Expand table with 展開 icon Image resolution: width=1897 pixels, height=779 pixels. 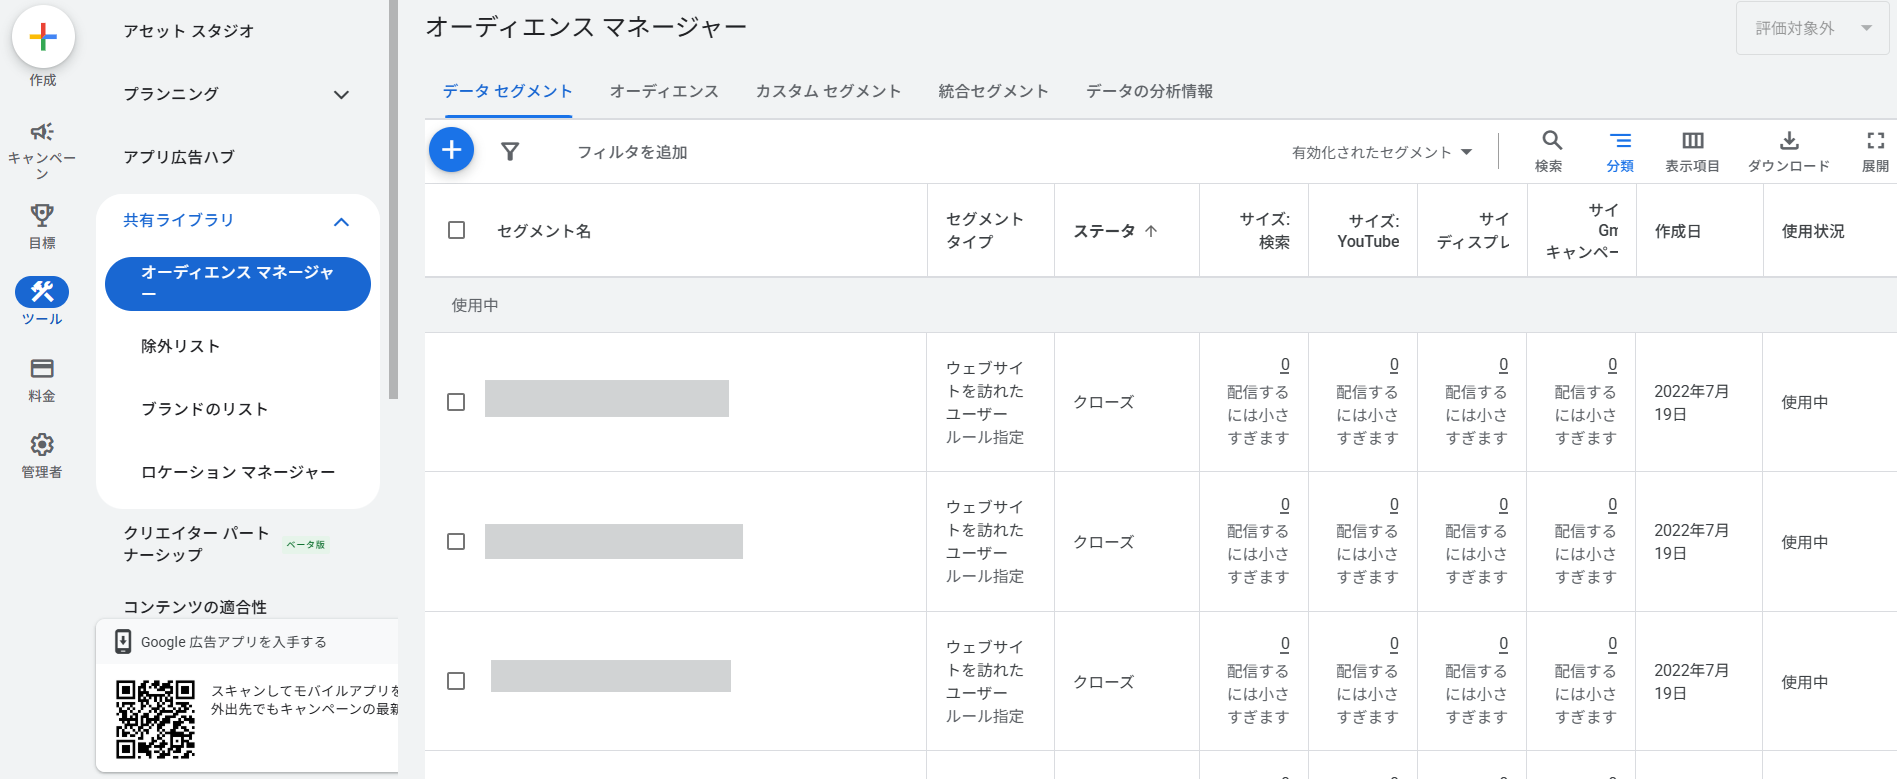tap(1875, 151)
